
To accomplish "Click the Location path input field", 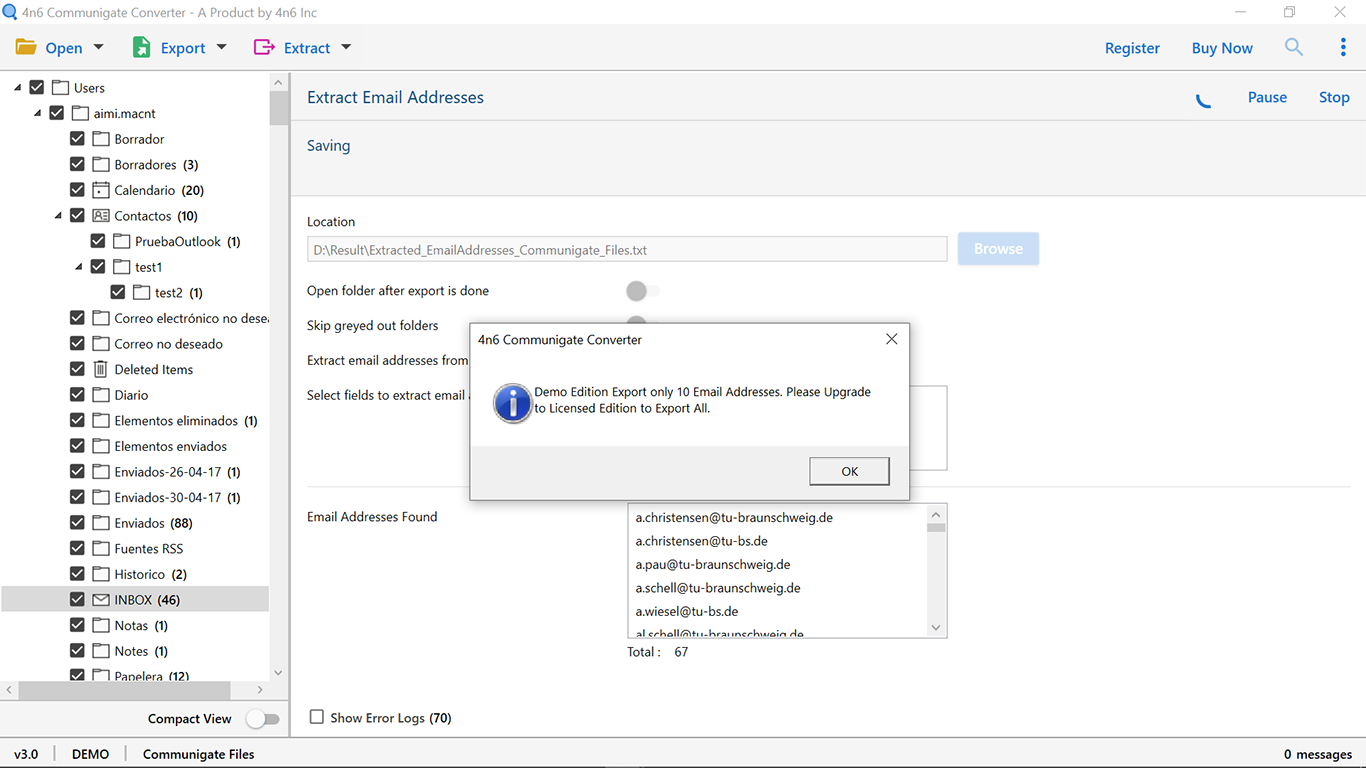I will 627,250.
